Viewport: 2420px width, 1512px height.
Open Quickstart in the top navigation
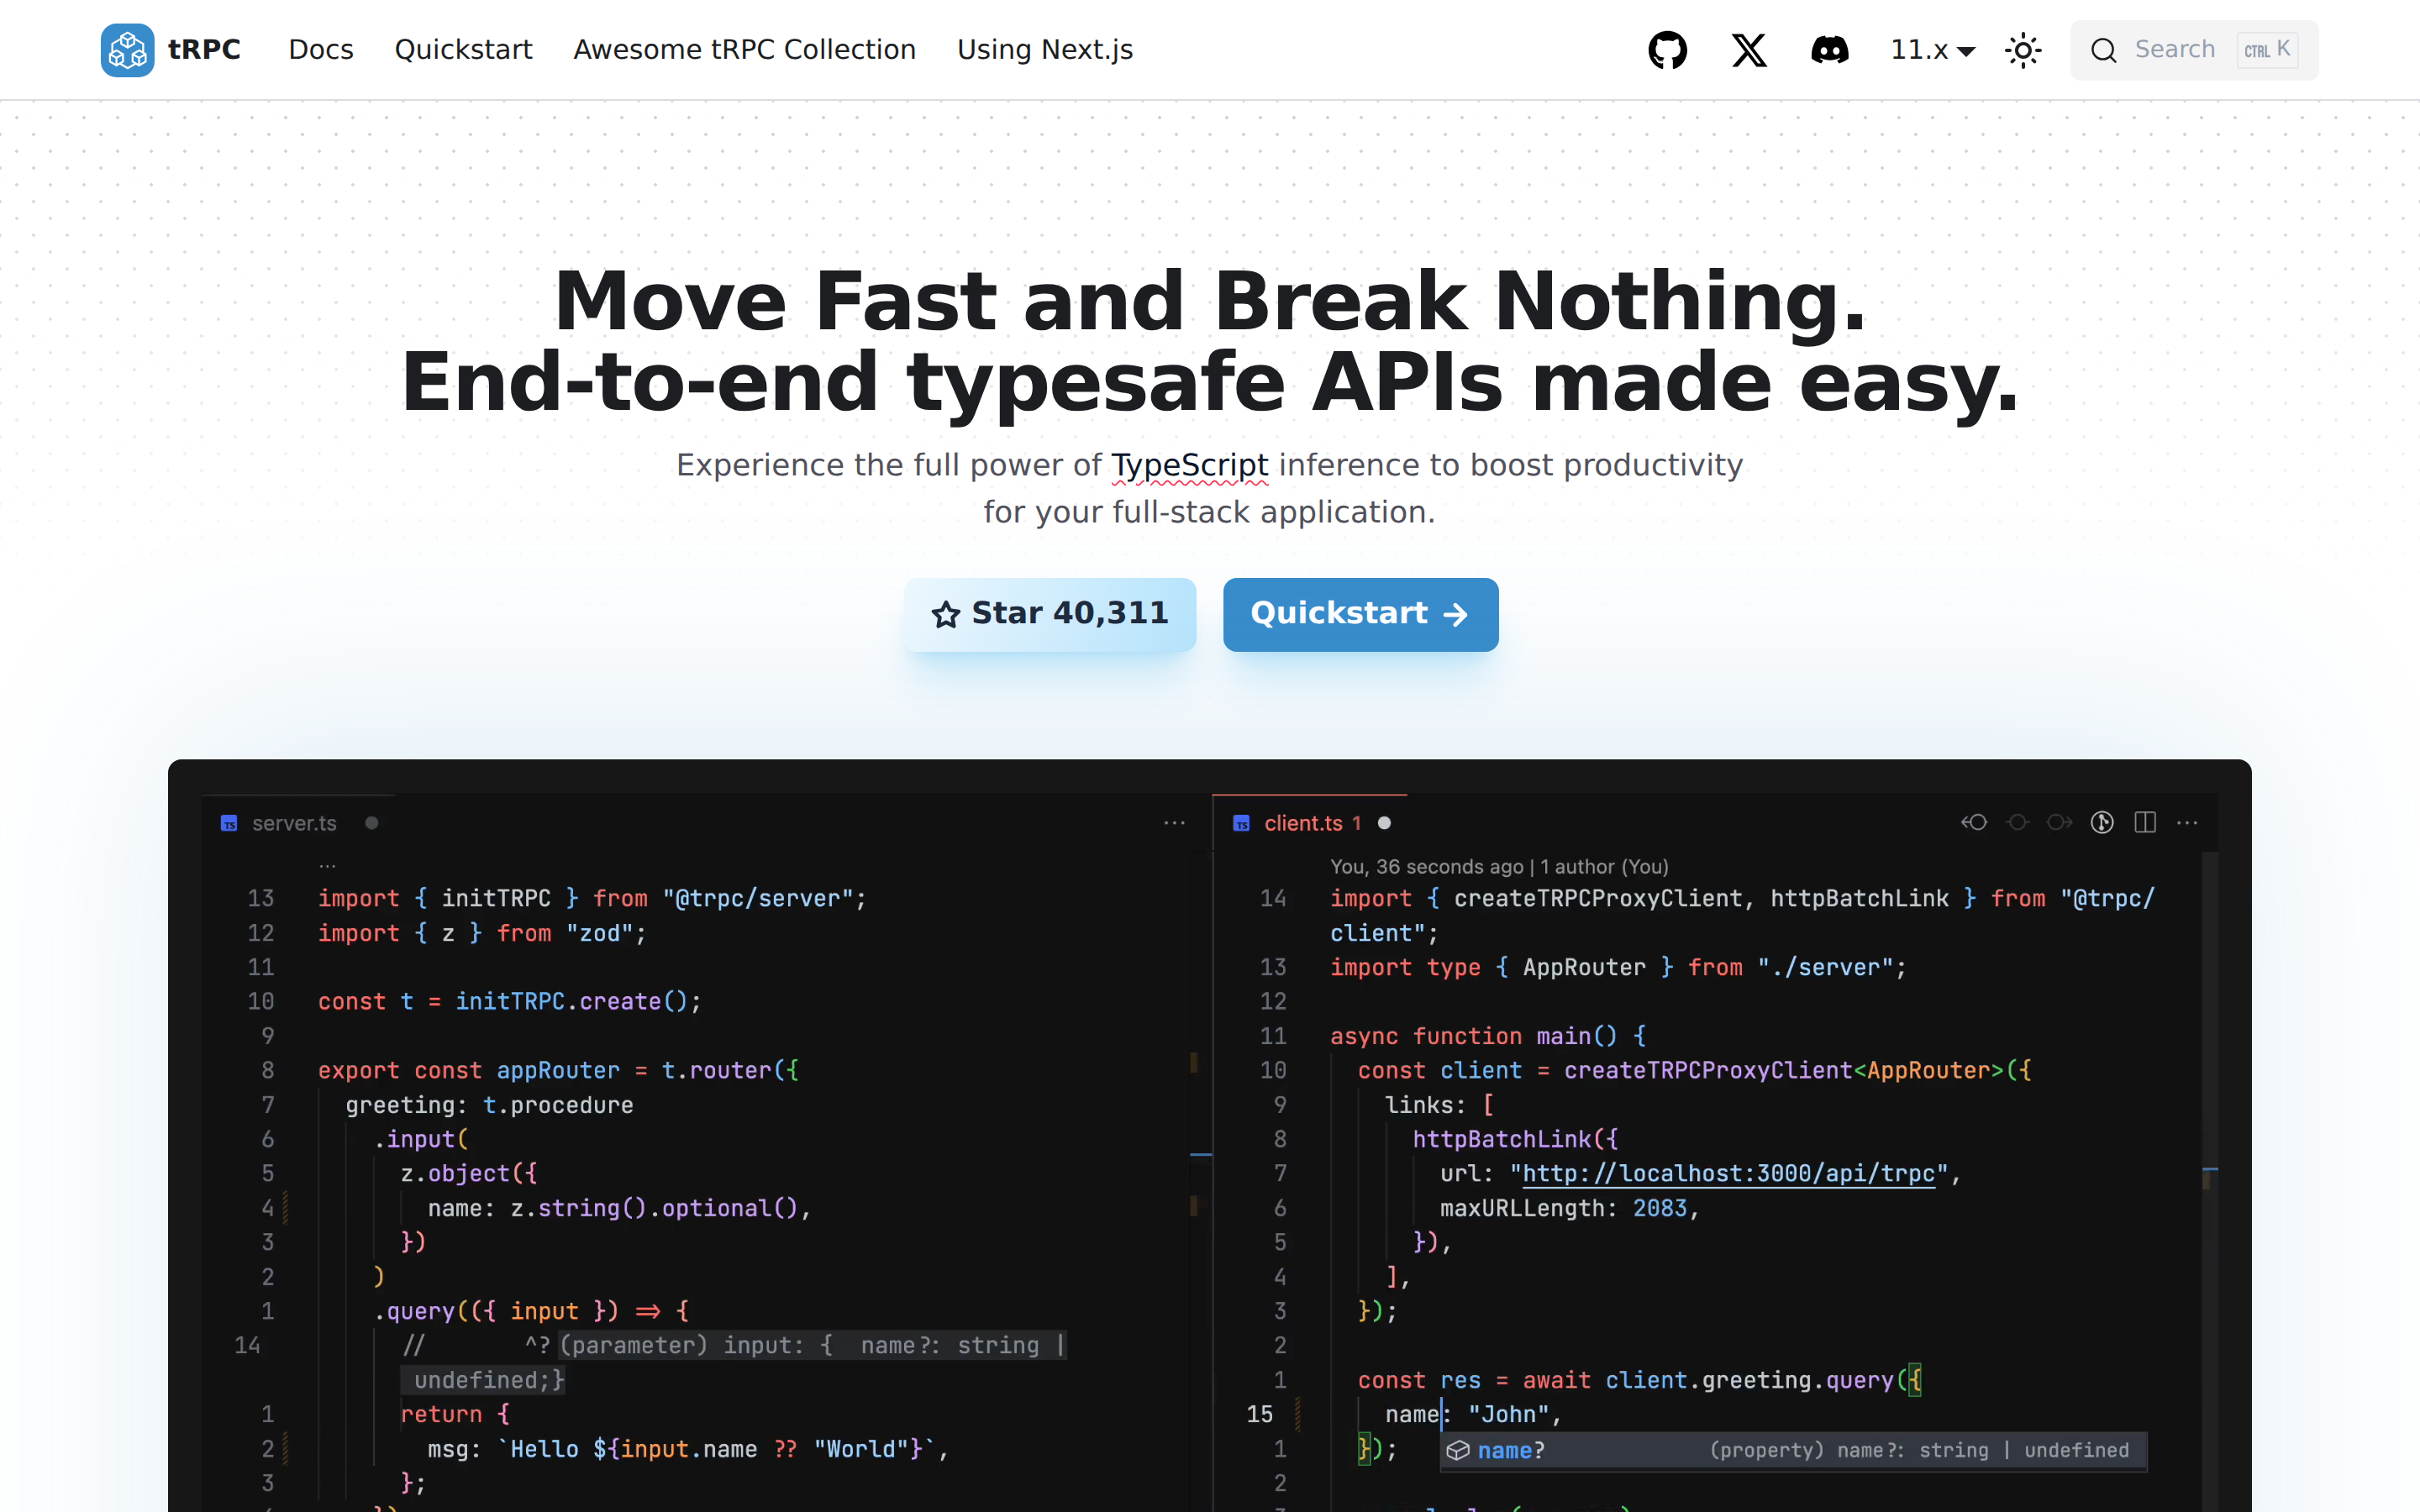463,50
